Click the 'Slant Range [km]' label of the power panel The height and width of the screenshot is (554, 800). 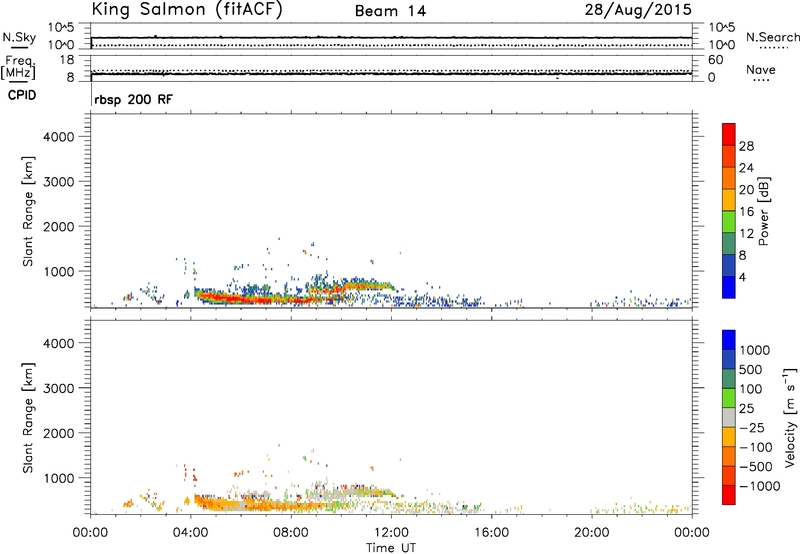pos(28,211)
